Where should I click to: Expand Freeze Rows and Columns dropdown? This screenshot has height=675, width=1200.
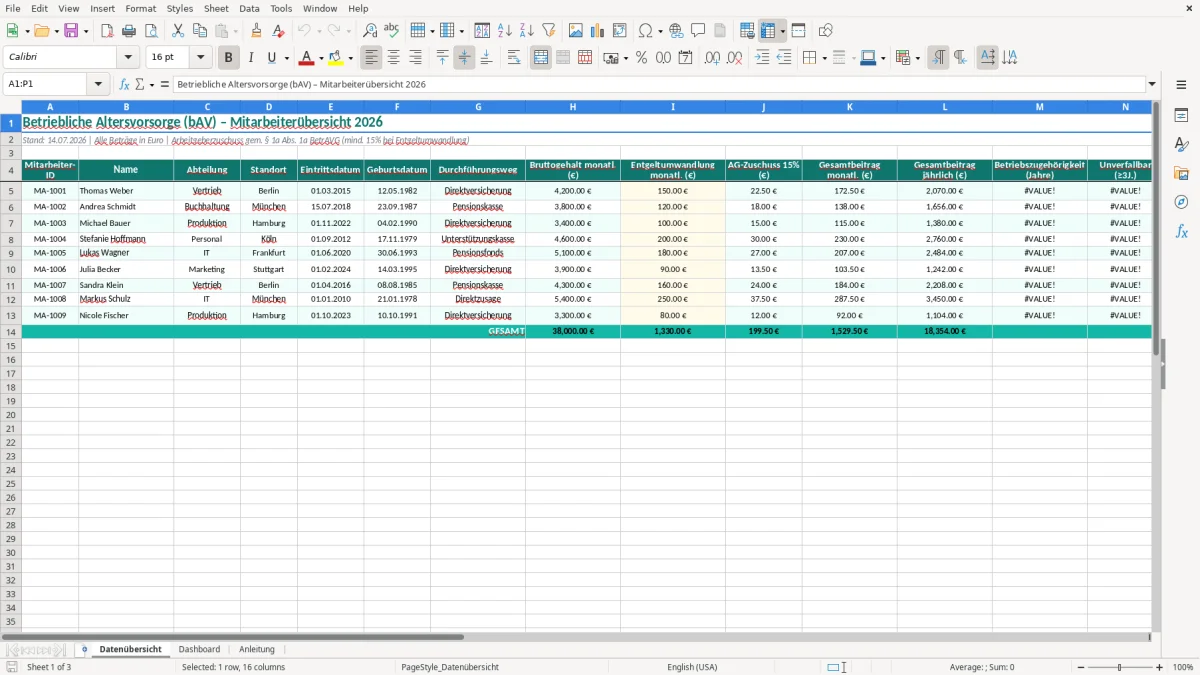pos(783,31)
